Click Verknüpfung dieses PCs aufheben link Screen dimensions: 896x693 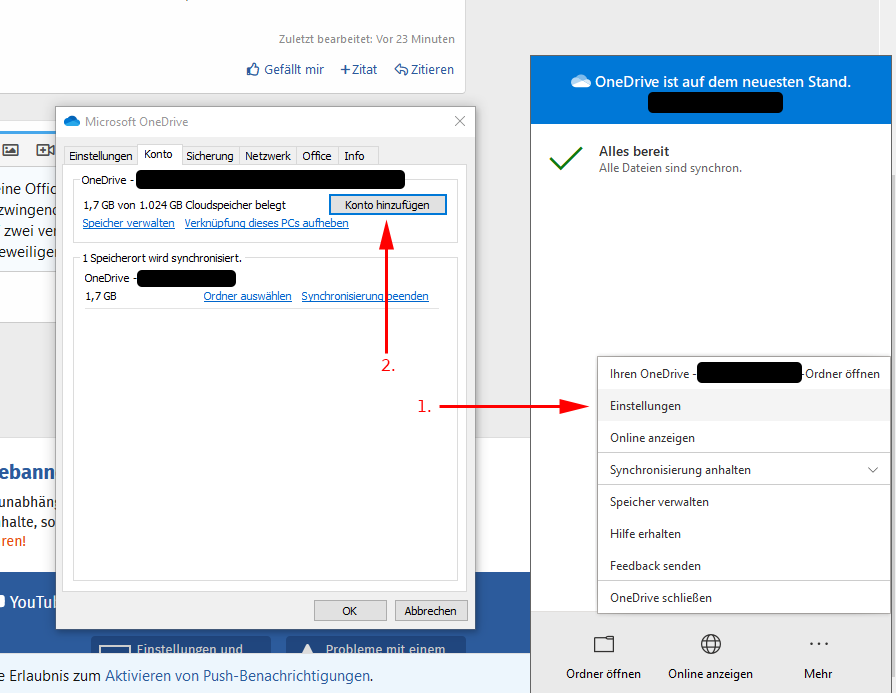(x=266, y=223)
